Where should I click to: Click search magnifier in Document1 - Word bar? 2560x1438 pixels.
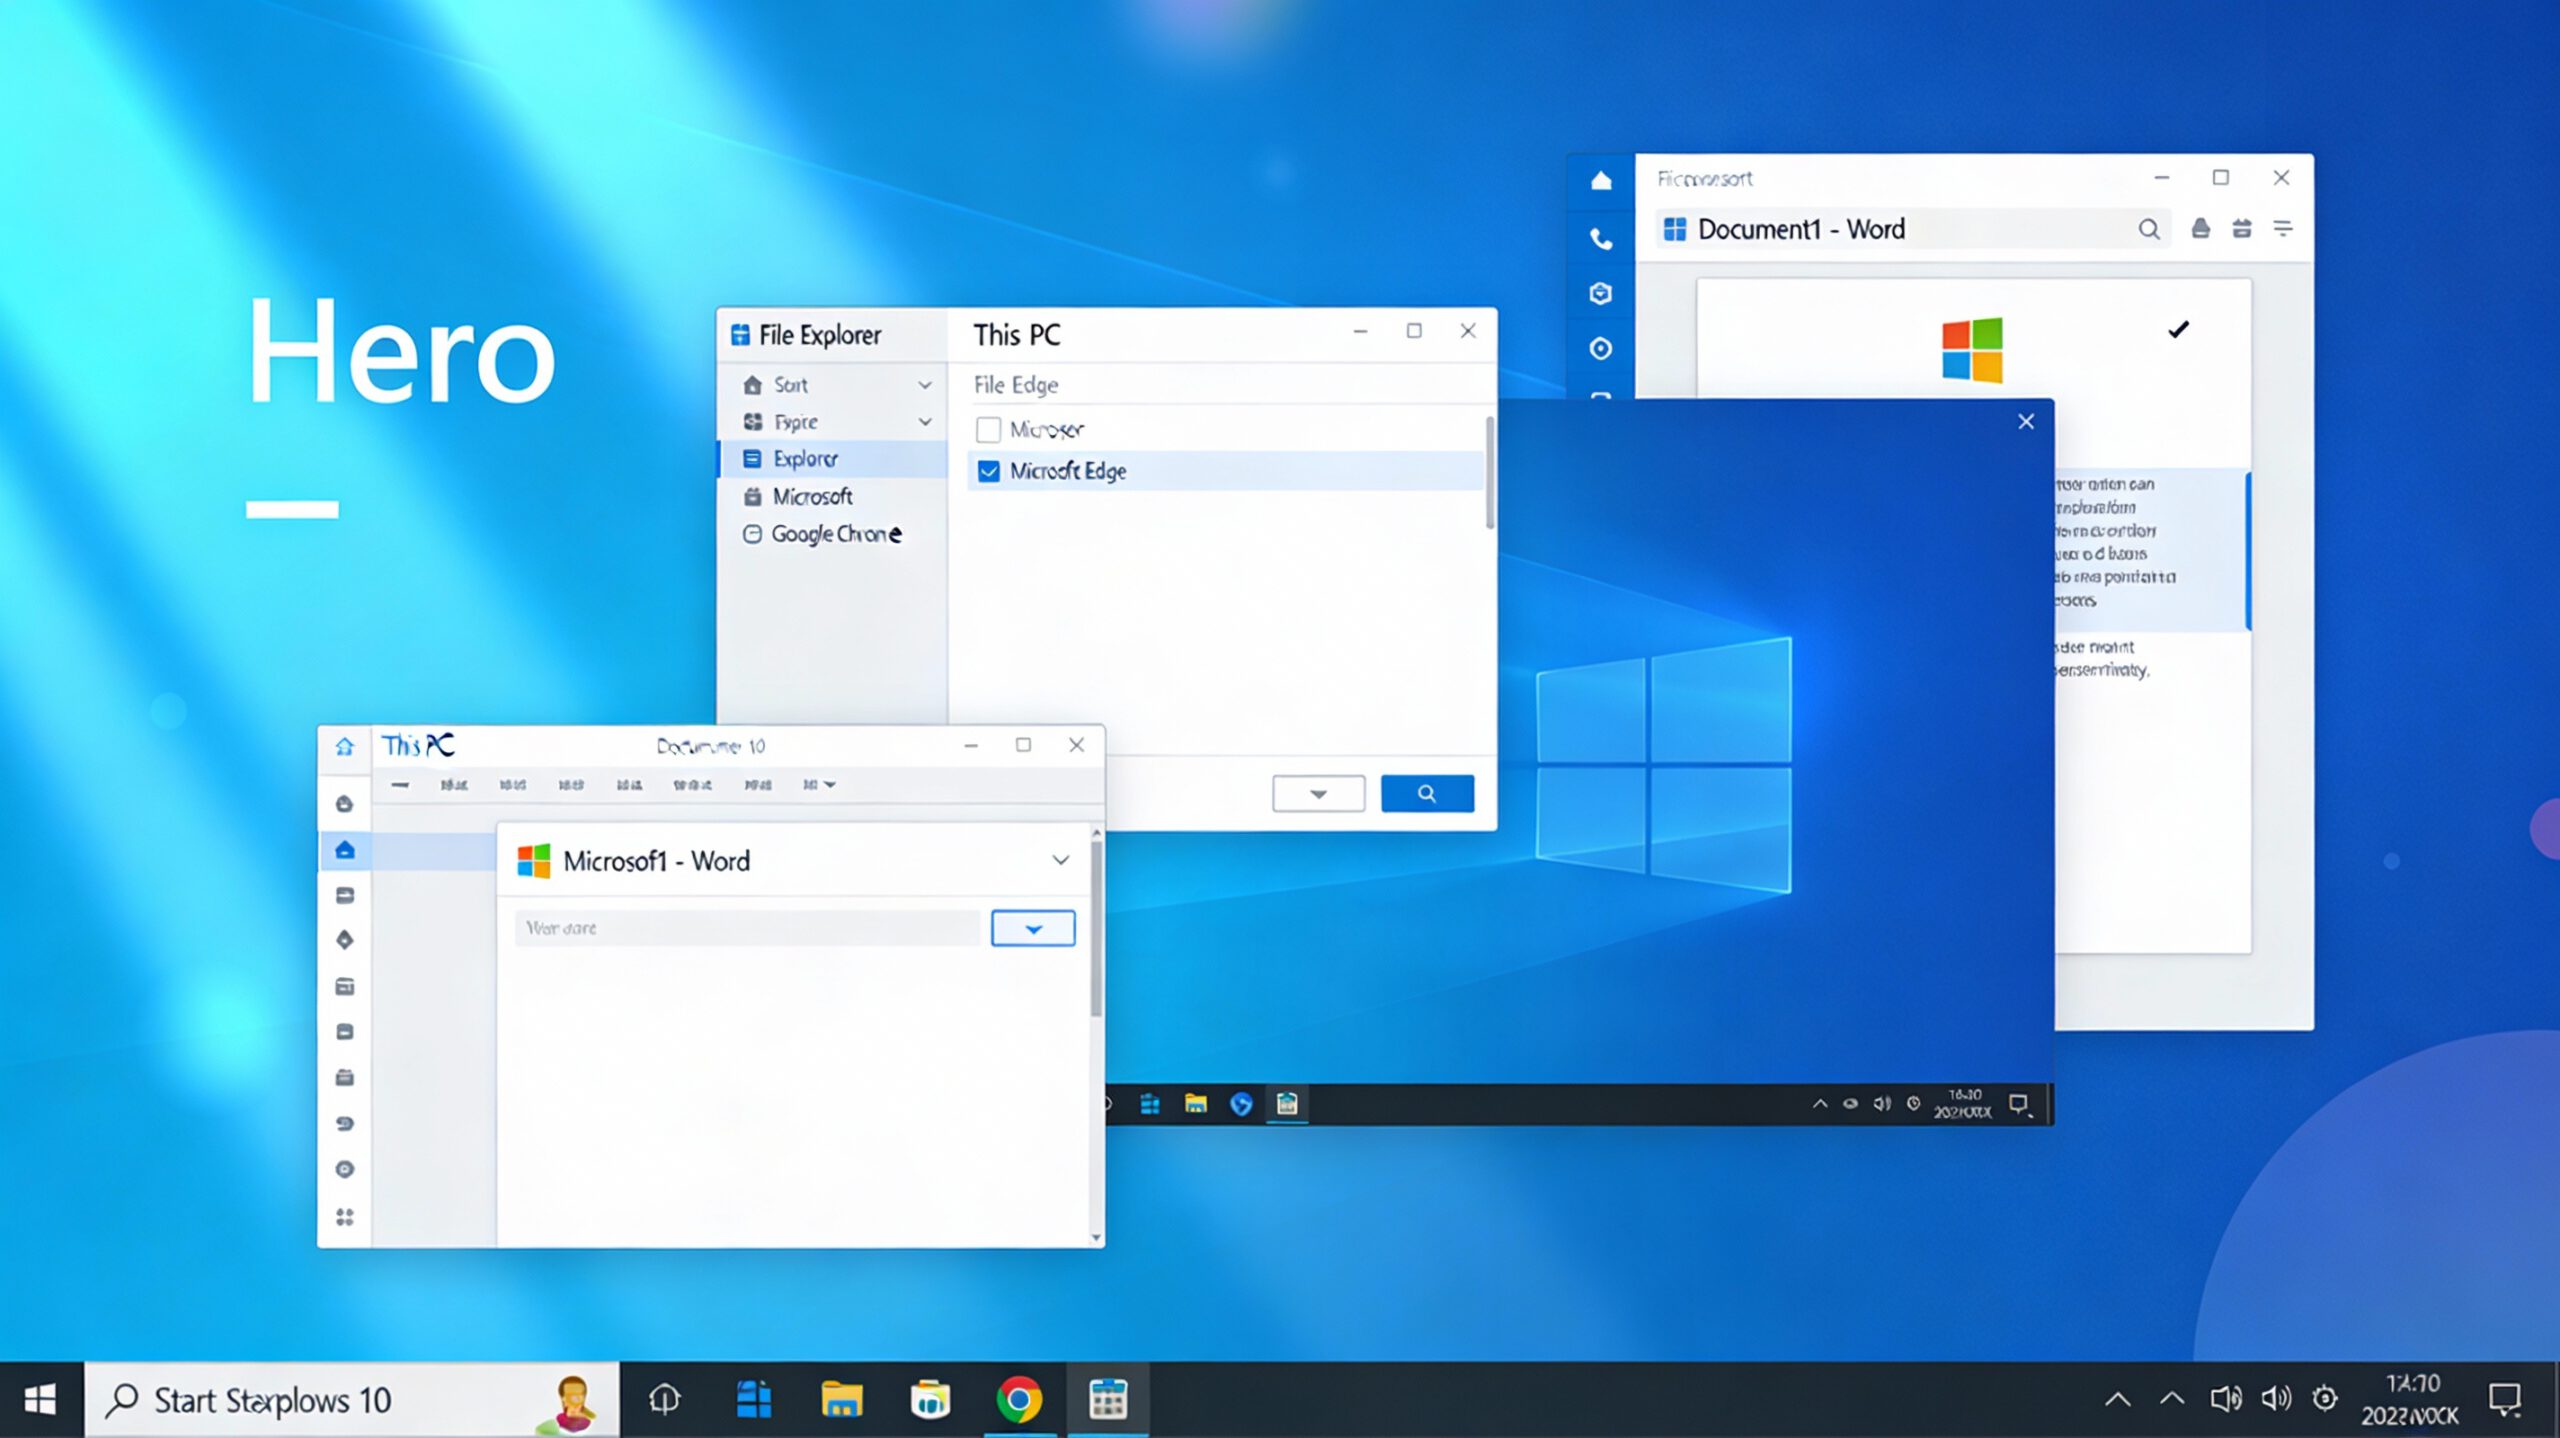point(2148,229)
